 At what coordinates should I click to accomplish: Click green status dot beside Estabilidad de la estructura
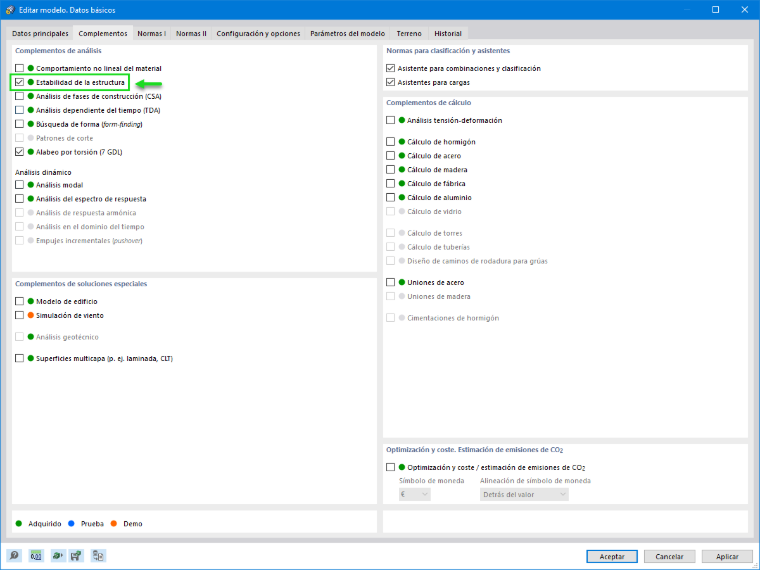tap(31, 82)
